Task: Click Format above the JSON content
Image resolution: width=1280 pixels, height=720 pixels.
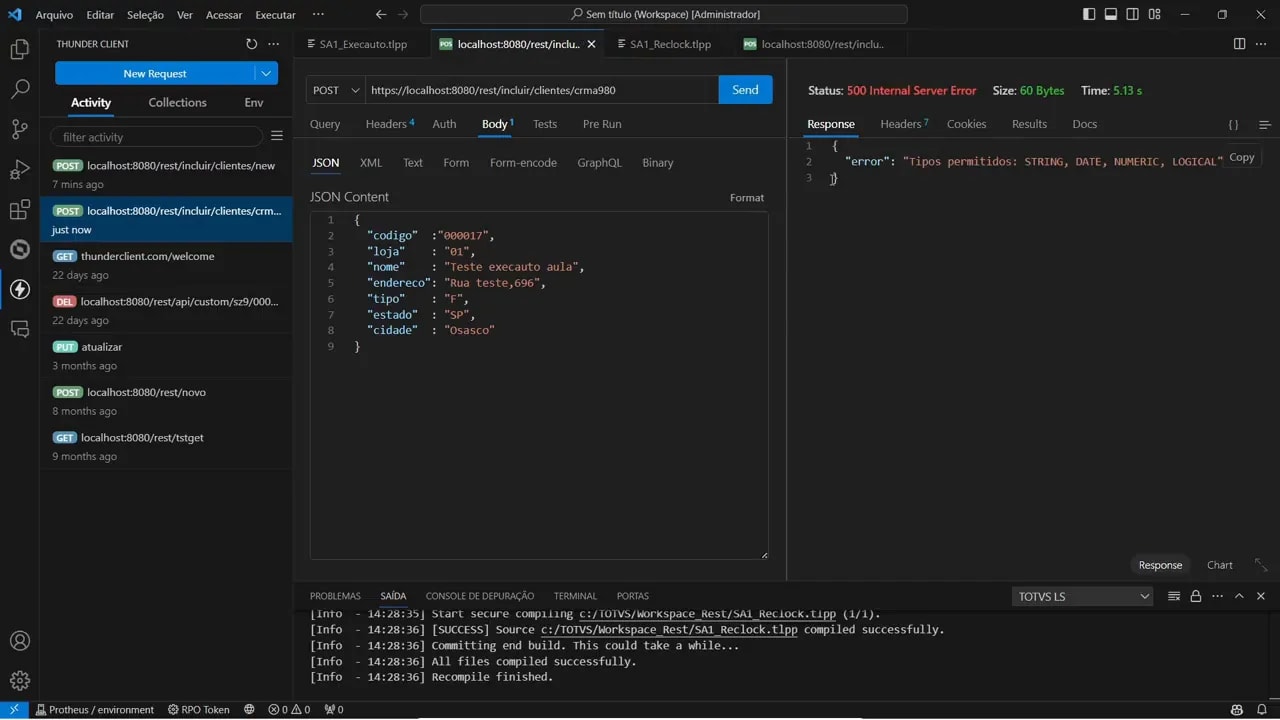Action: (746, 197)
